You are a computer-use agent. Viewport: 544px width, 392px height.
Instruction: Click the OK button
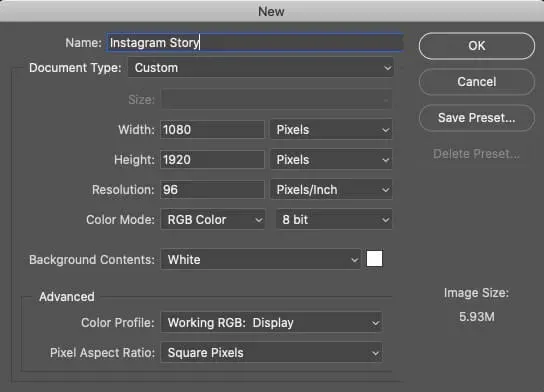tap(476, 46)
